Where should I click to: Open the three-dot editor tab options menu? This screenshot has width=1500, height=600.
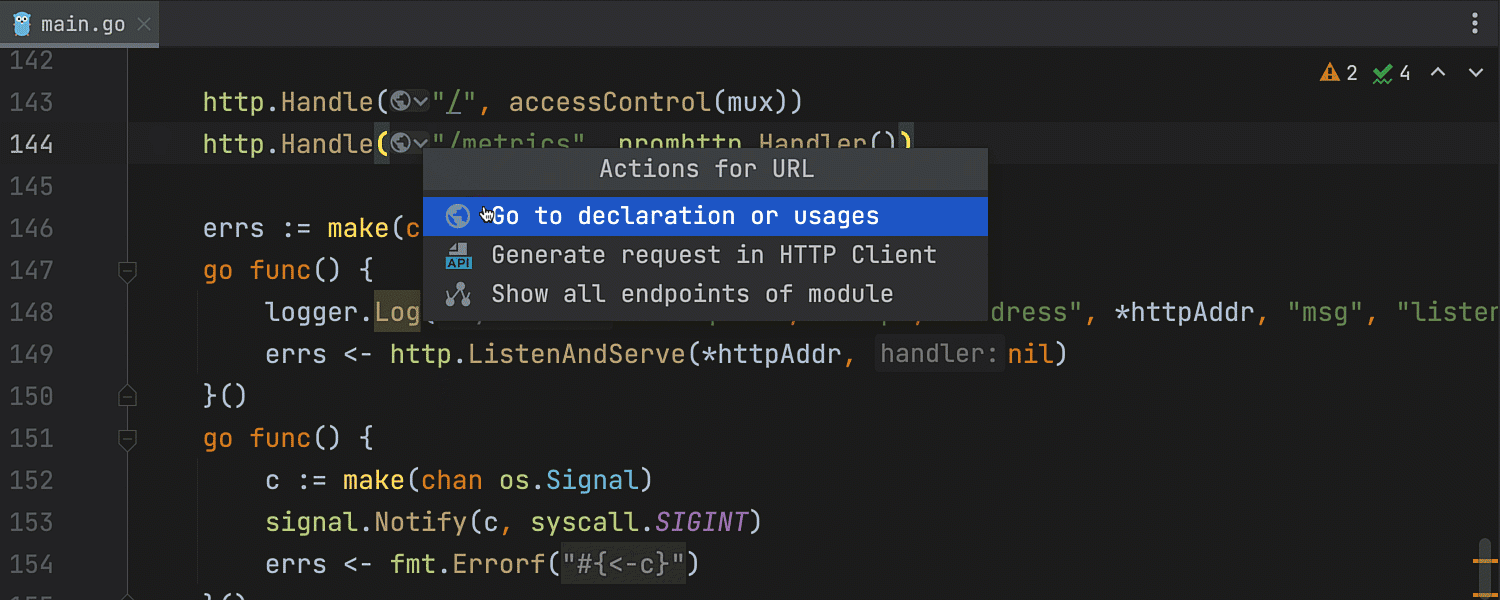pyautogui.click(x=1475, y=24)
